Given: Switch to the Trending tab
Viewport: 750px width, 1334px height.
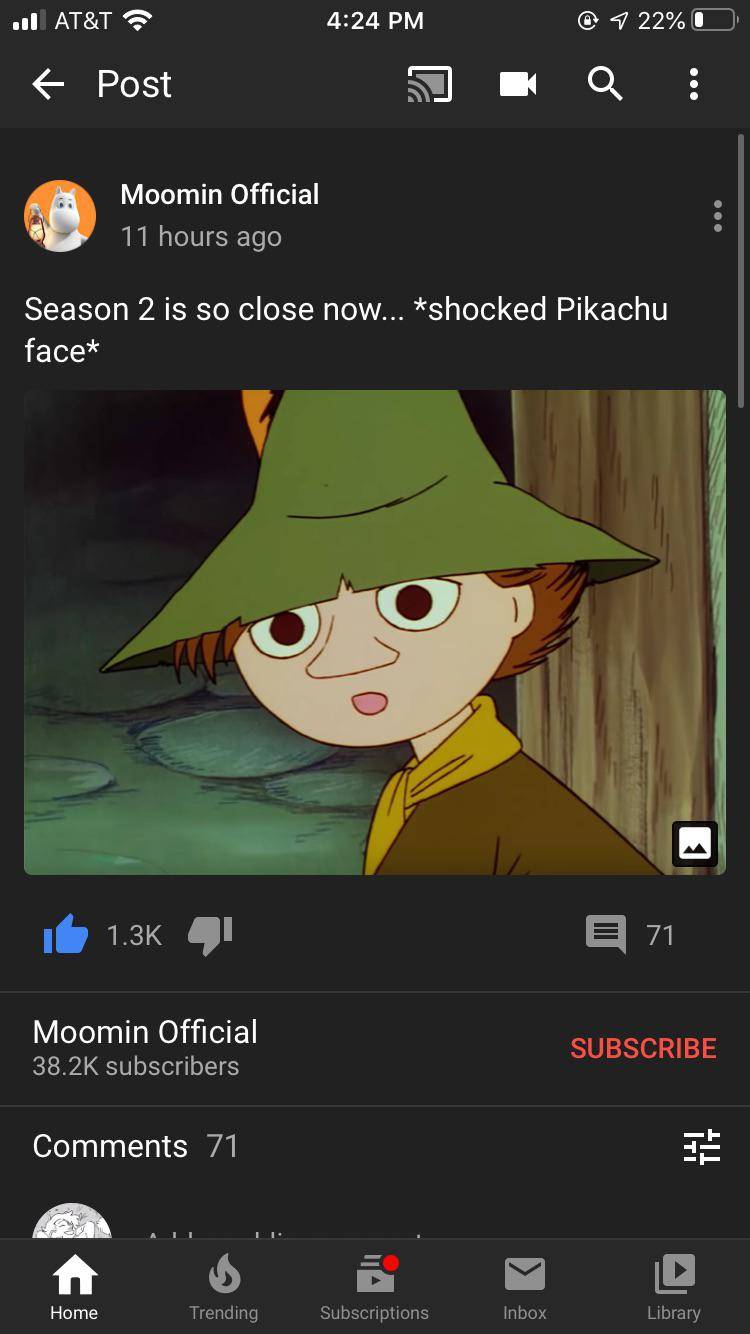Looking at the screenshot, I should coord(224,1288).
